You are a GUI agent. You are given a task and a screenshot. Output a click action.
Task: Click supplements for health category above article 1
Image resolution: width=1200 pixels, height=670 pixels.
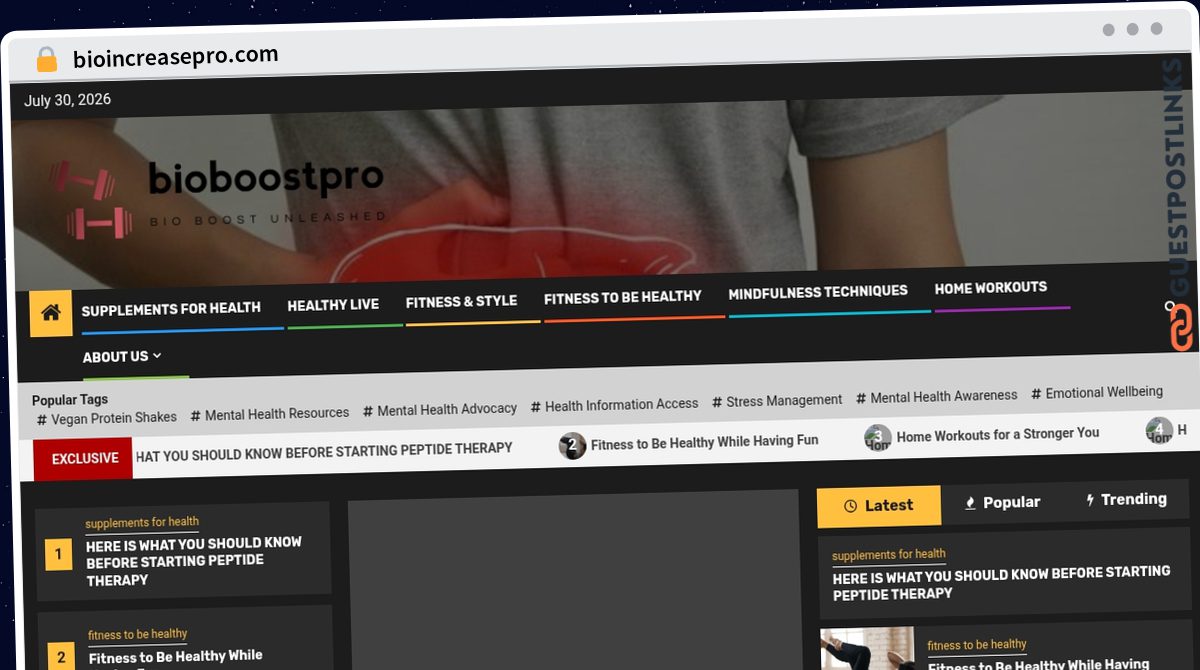click(142, 522)
